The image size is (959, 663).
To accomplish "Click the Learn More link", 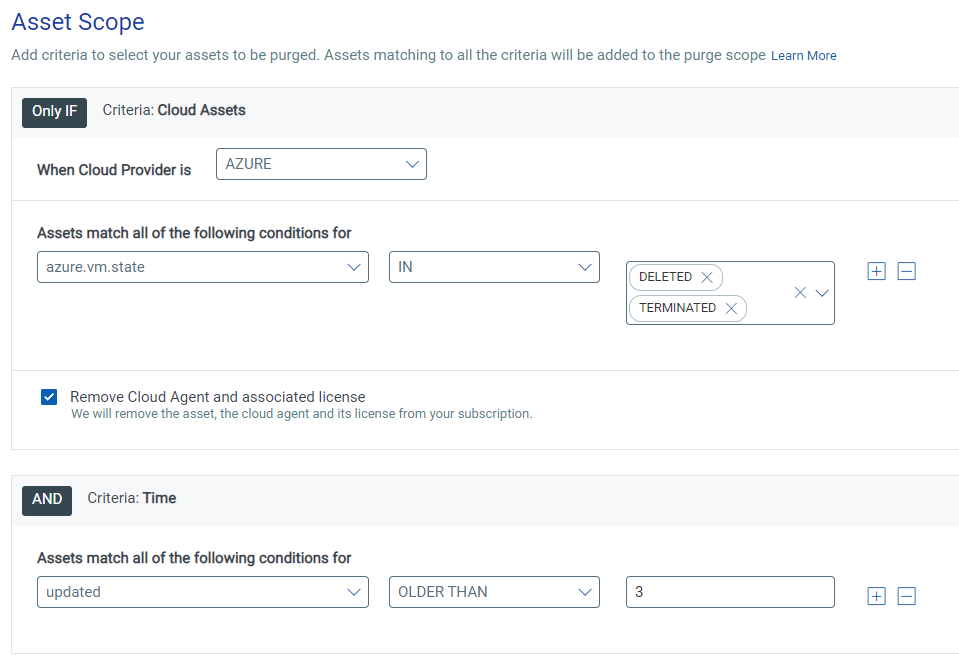I will 804,56.
